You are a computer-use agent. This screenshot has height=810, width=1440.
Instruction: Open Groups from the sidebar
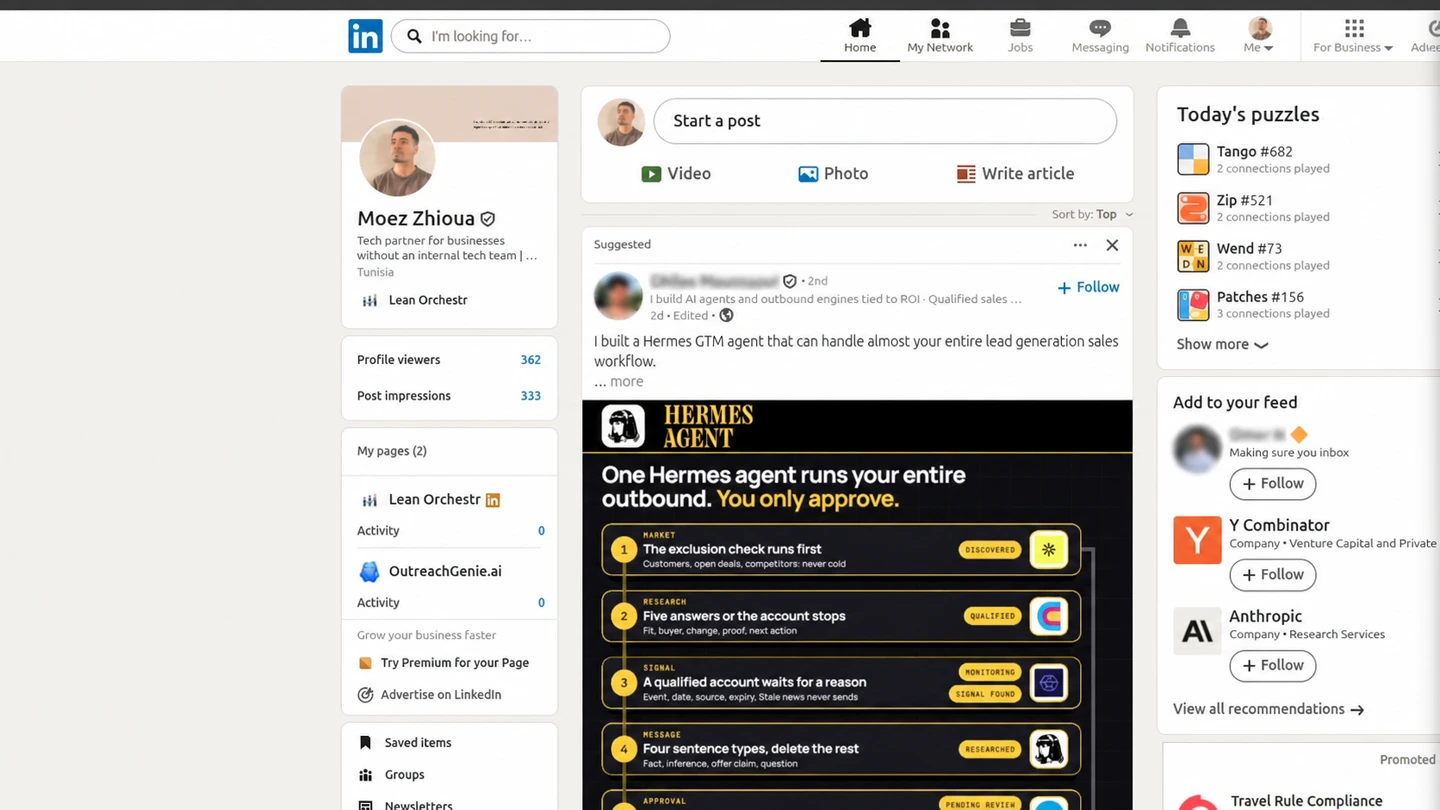(391, 775)
